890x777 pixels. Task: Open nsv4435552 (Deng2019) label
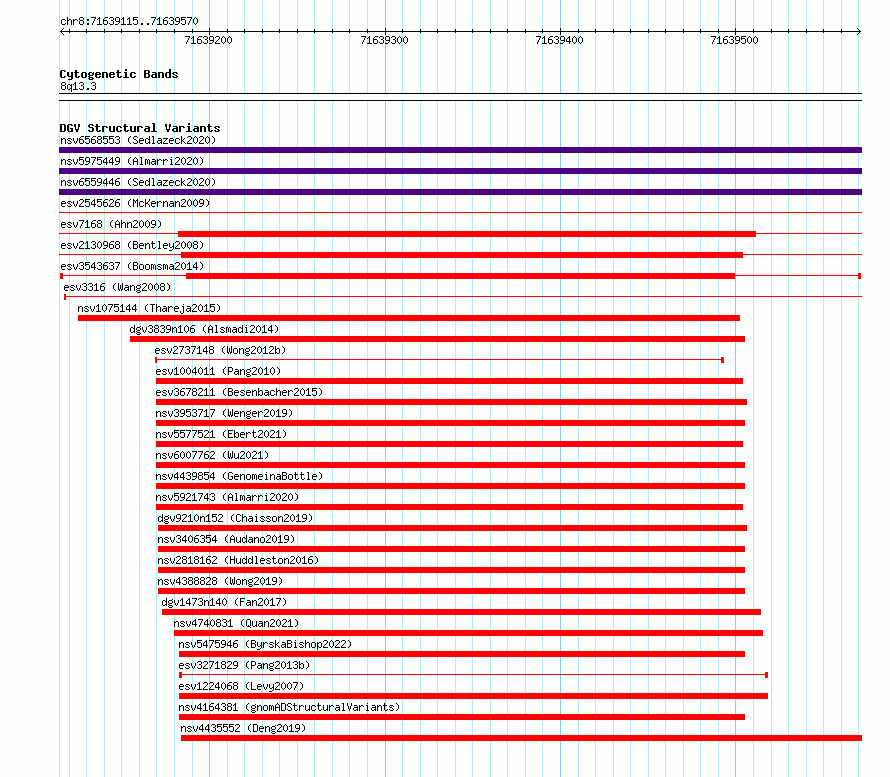click(243, 728)
